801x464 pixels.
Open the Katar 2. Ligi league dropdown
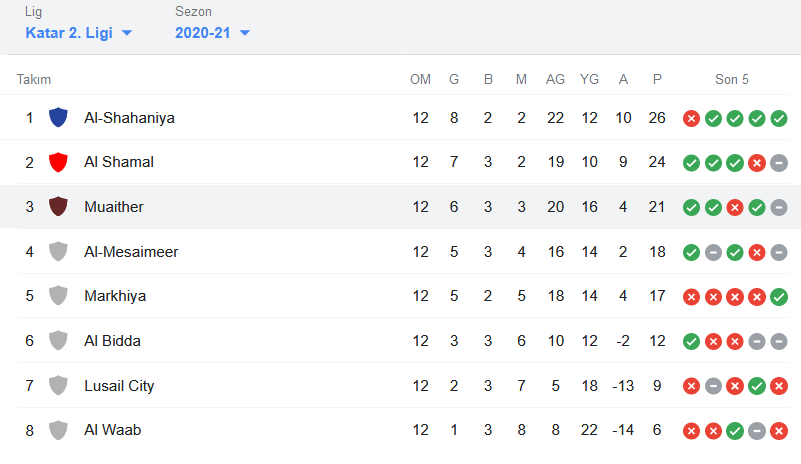click(79, 33)
